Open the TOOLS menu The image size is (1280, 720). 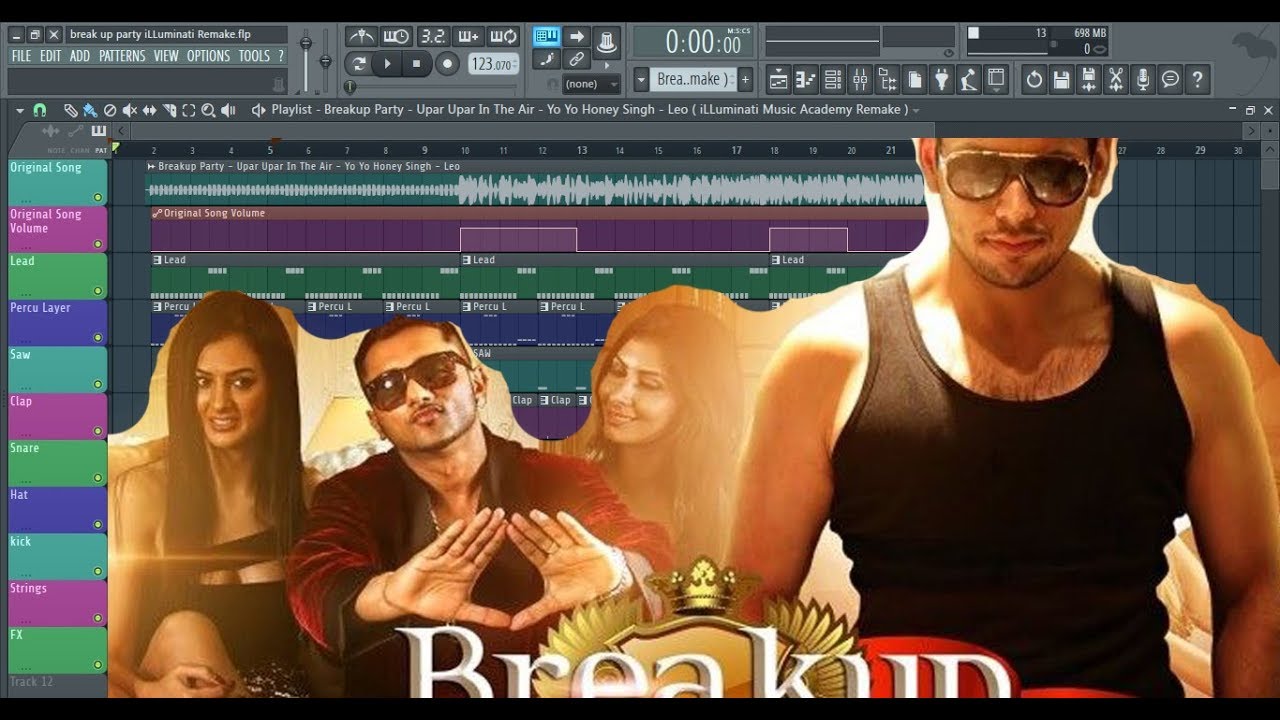coord(254,56)
